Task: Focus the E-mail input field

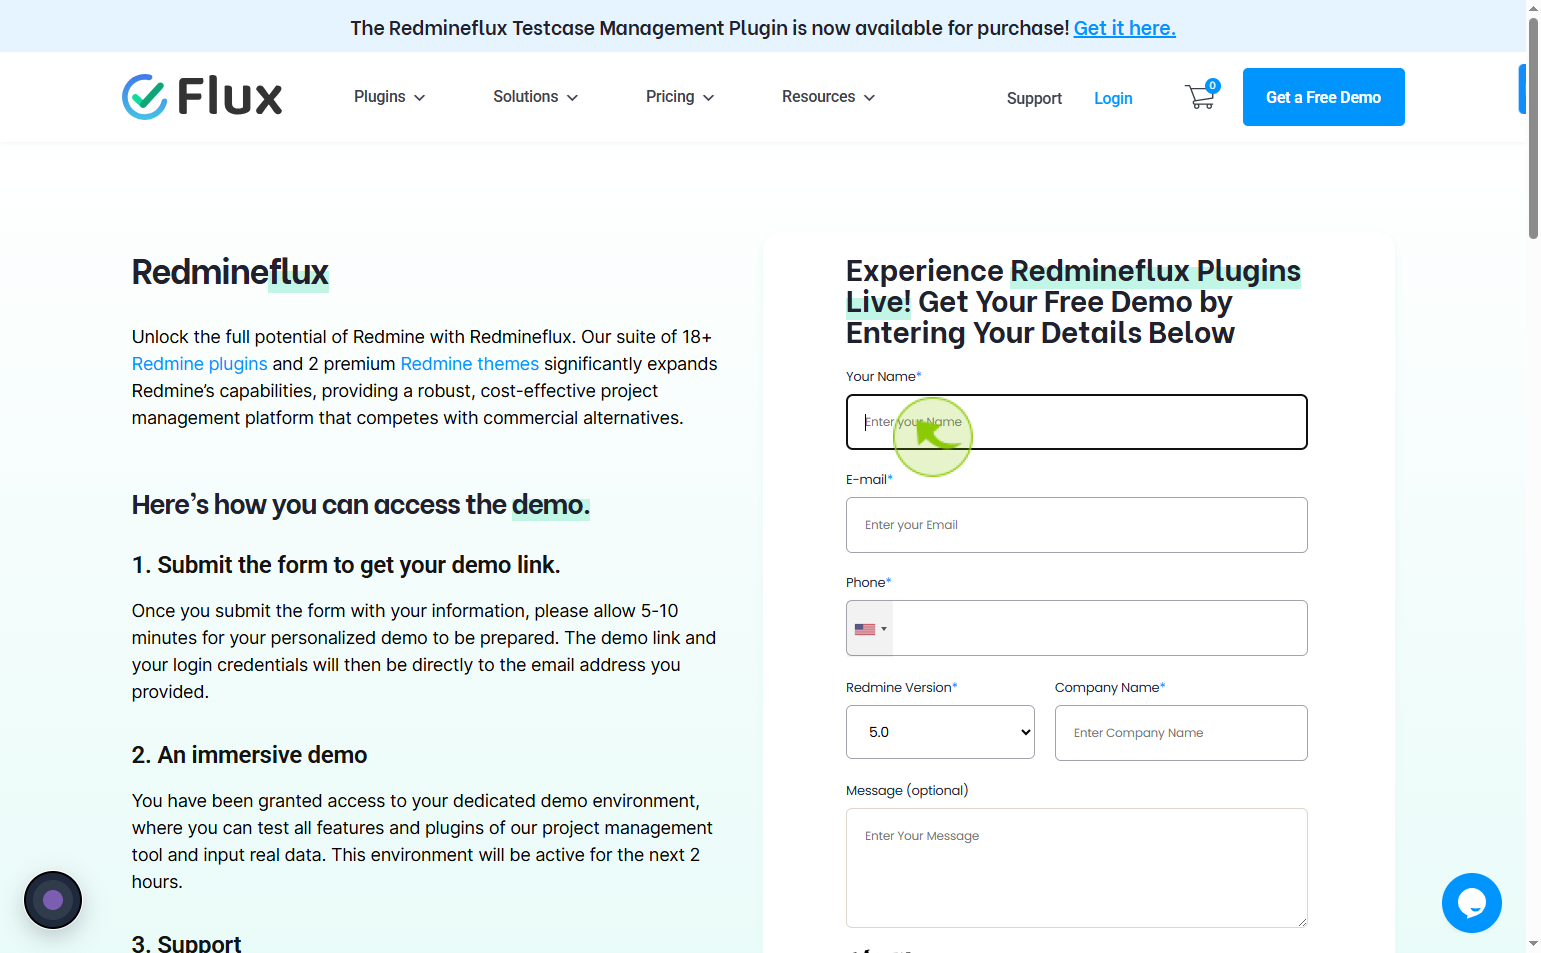Action: (x=1077, y=525)
